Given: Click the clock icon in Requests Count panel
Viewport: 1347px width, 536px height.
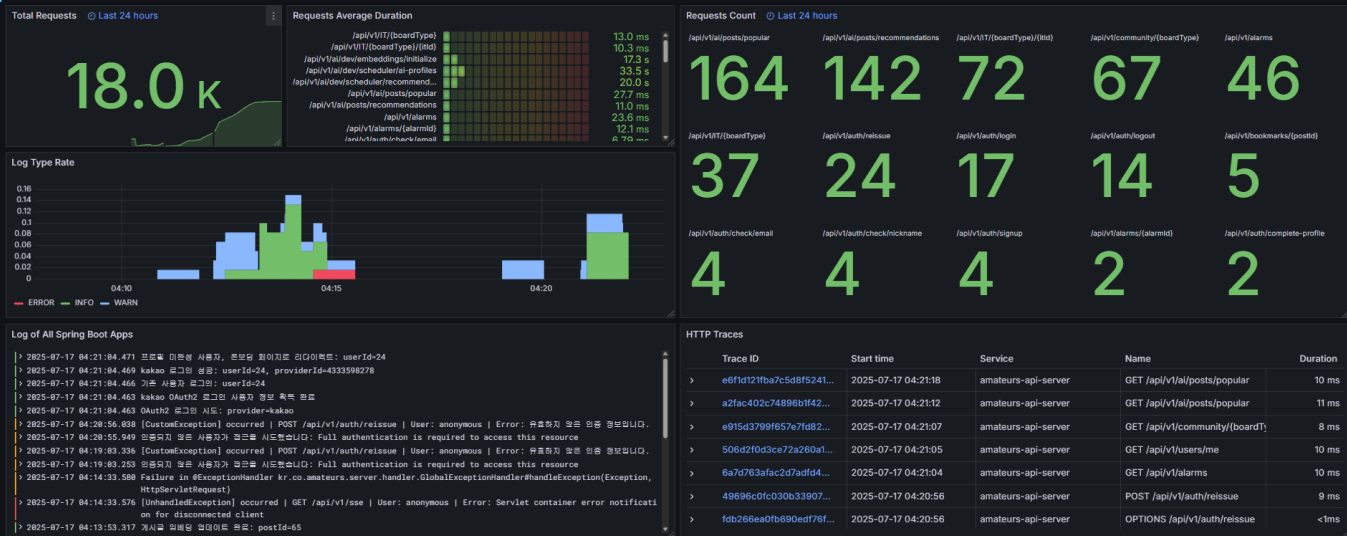Looking at the screenshot, I should pyautogui.click(x=771, y=16).
